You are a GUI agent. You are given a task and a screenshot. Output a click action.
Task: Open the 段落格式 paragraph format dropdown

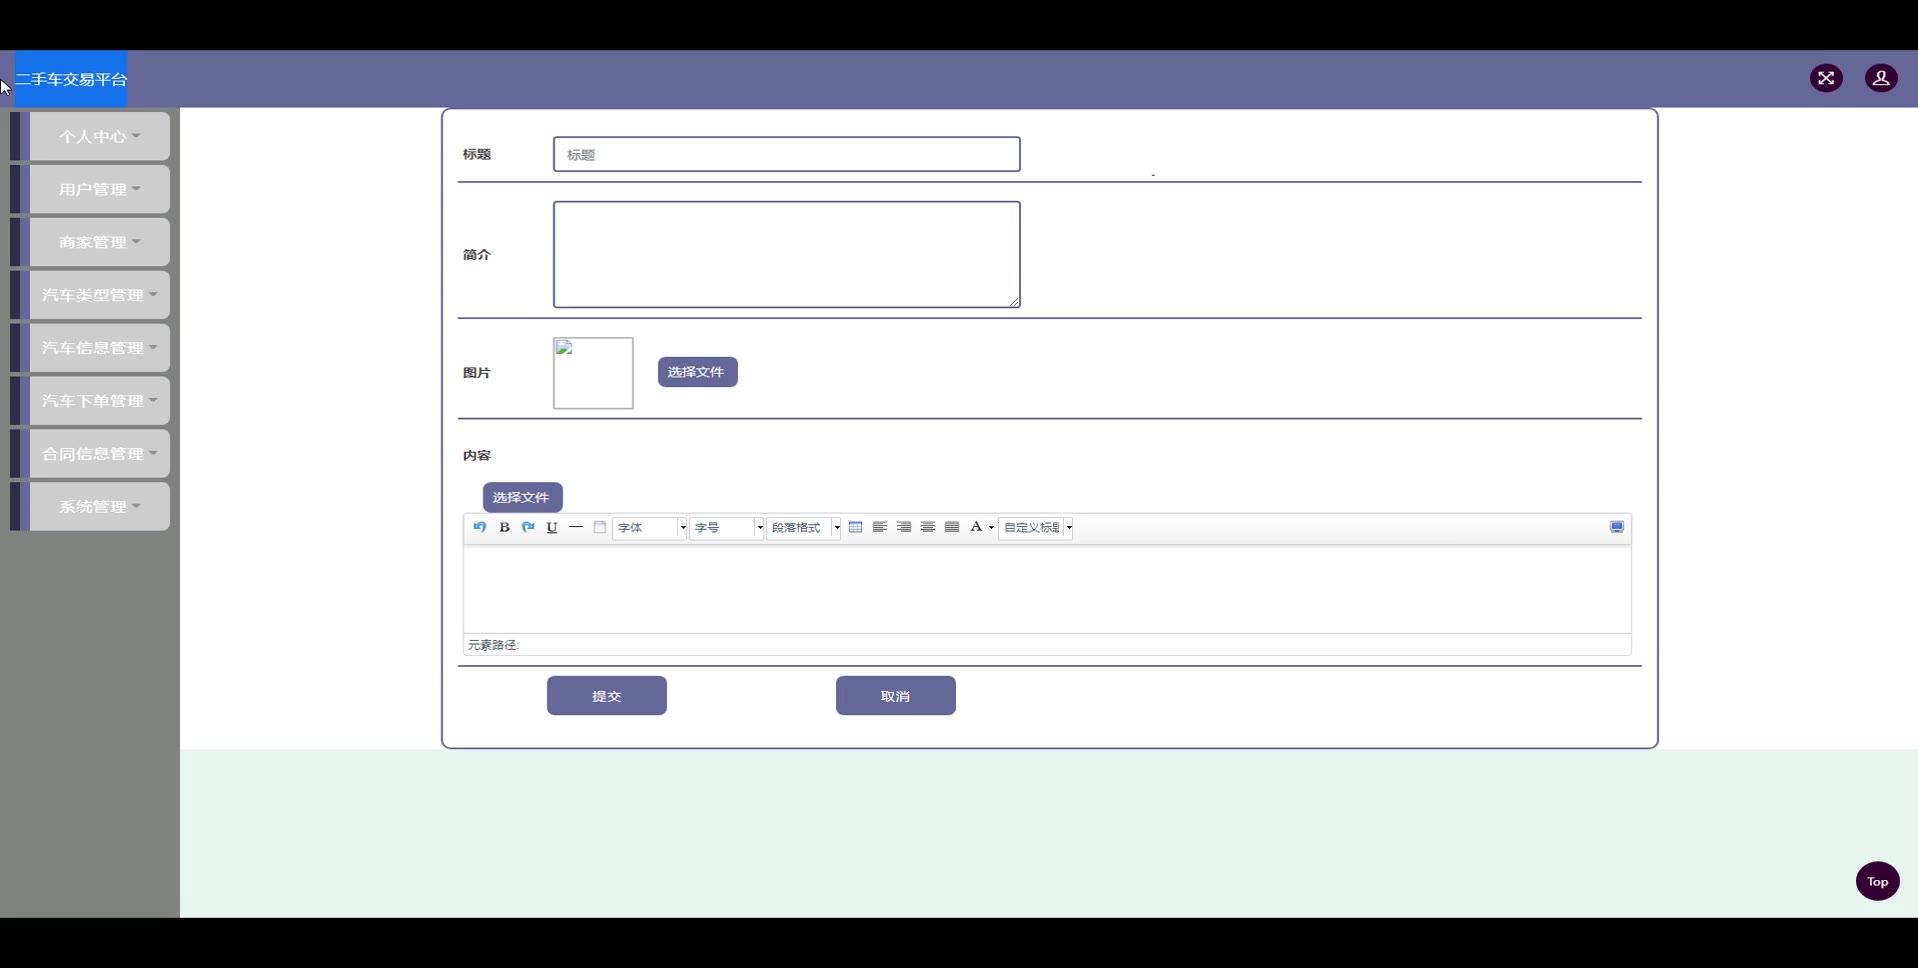pos(804,528)
